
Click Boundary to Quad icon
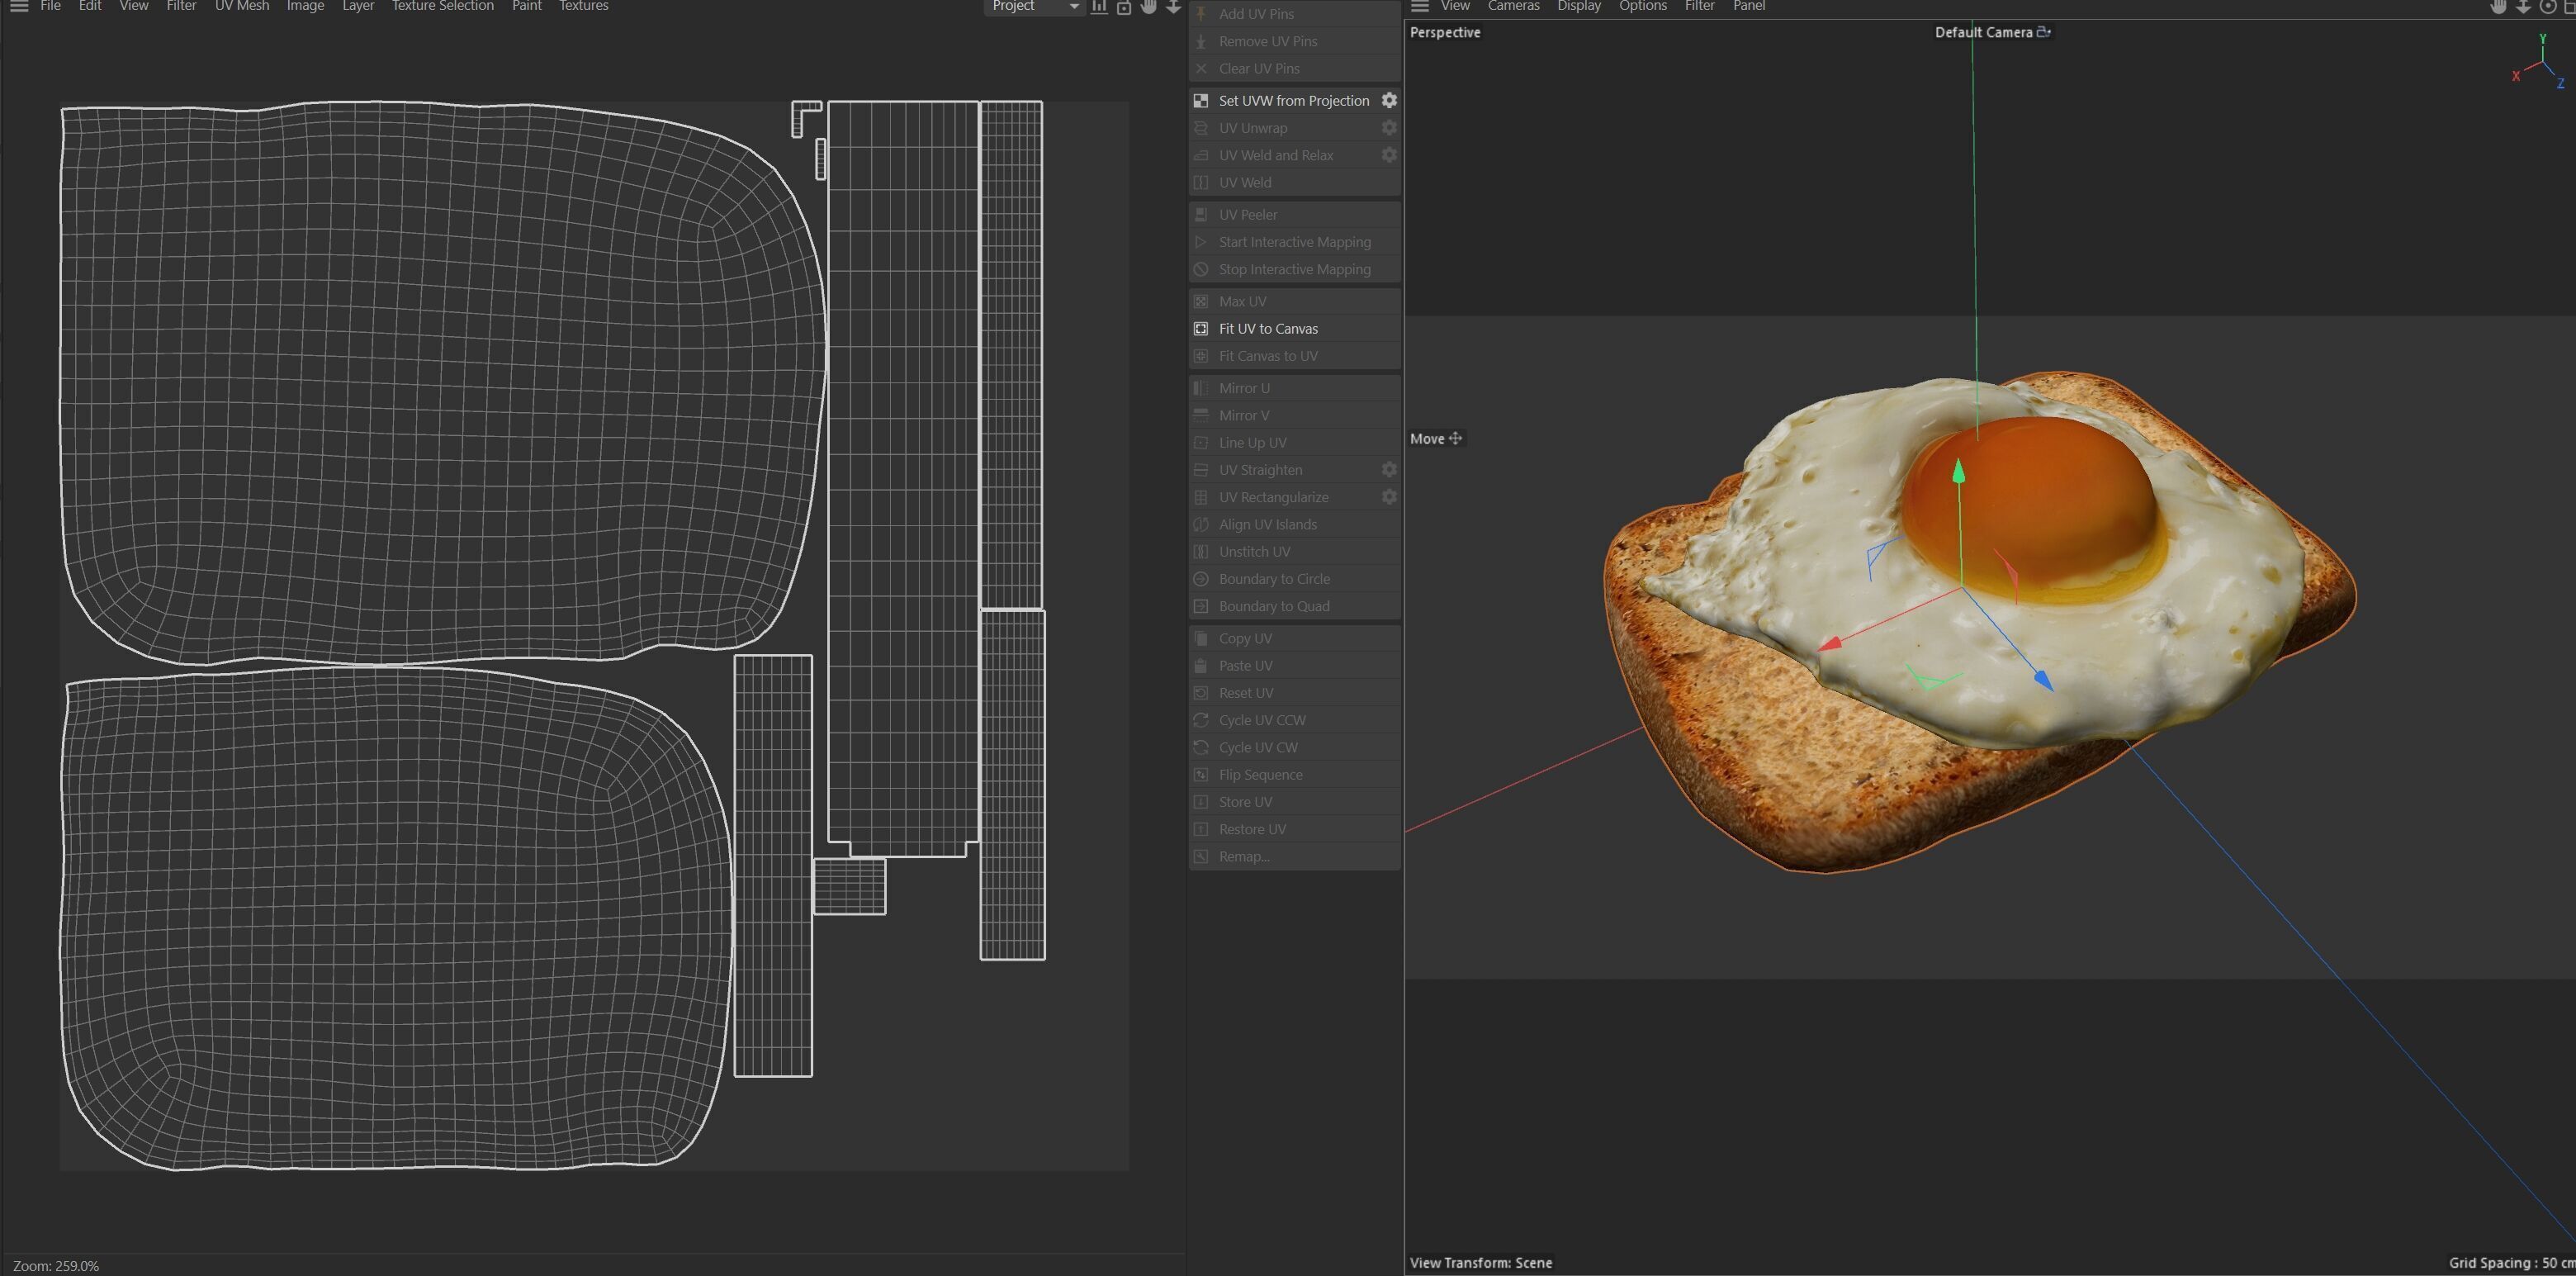[1201, 606]
